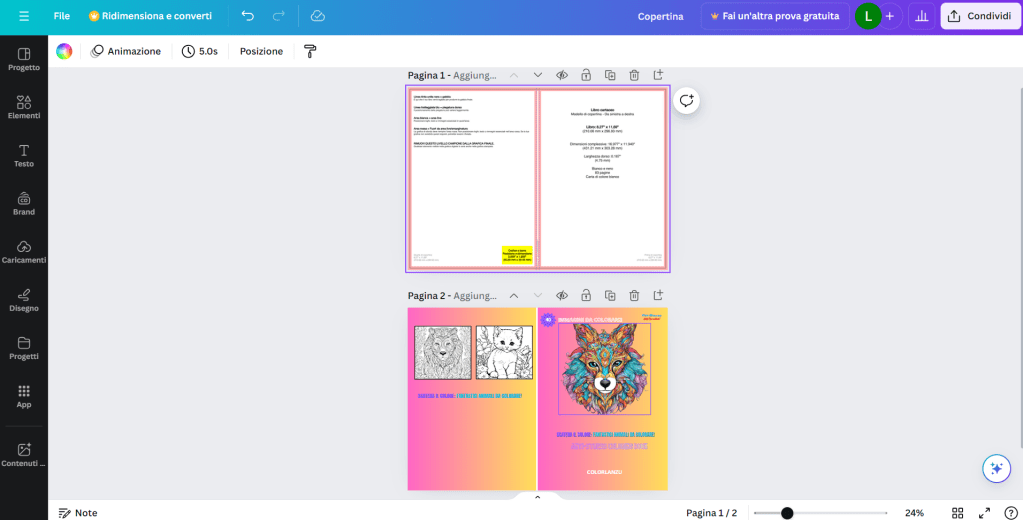The width and height of the screenshot is (1023, 520).
Task: Duplicate Pagina 1 with copy icon
Action: [x=610, y=75]
